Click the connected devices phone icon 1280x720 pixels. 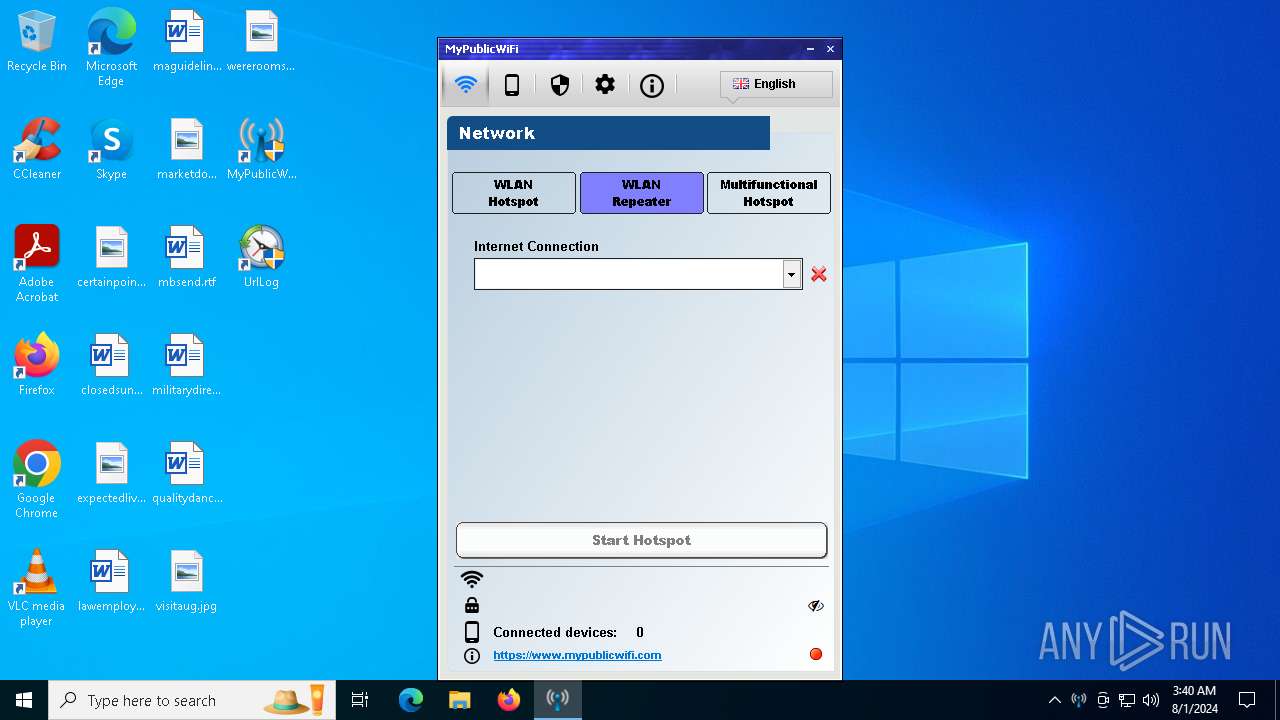coord(472,632)
